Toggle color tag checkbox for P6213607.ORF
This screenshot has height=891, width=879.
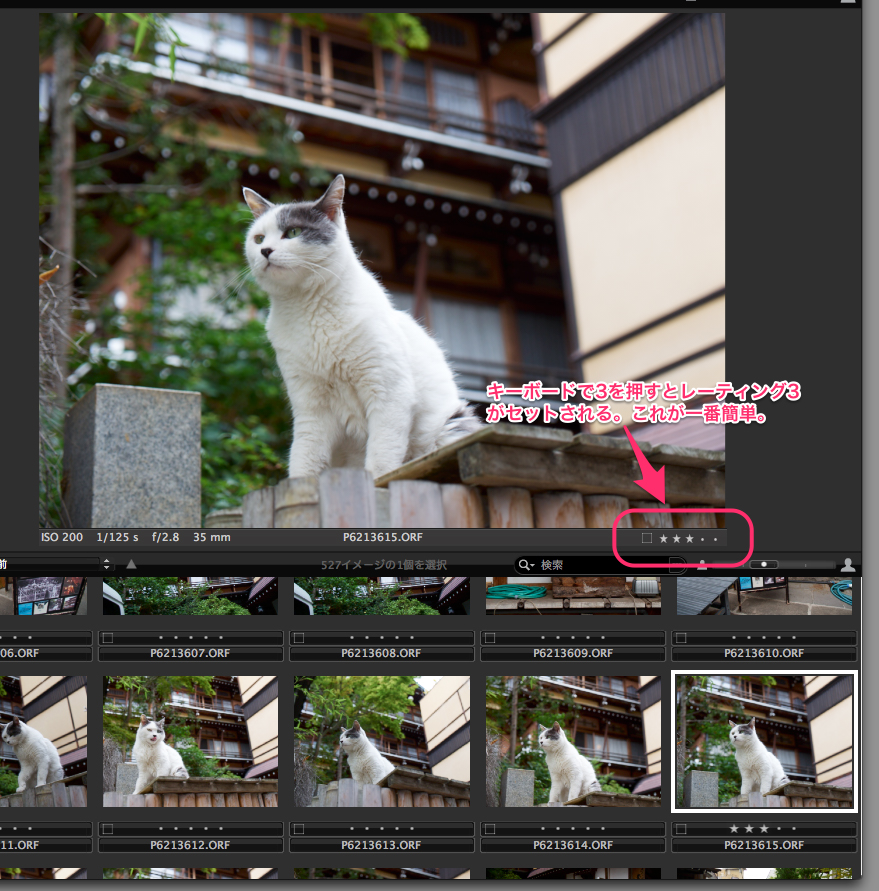108,637
